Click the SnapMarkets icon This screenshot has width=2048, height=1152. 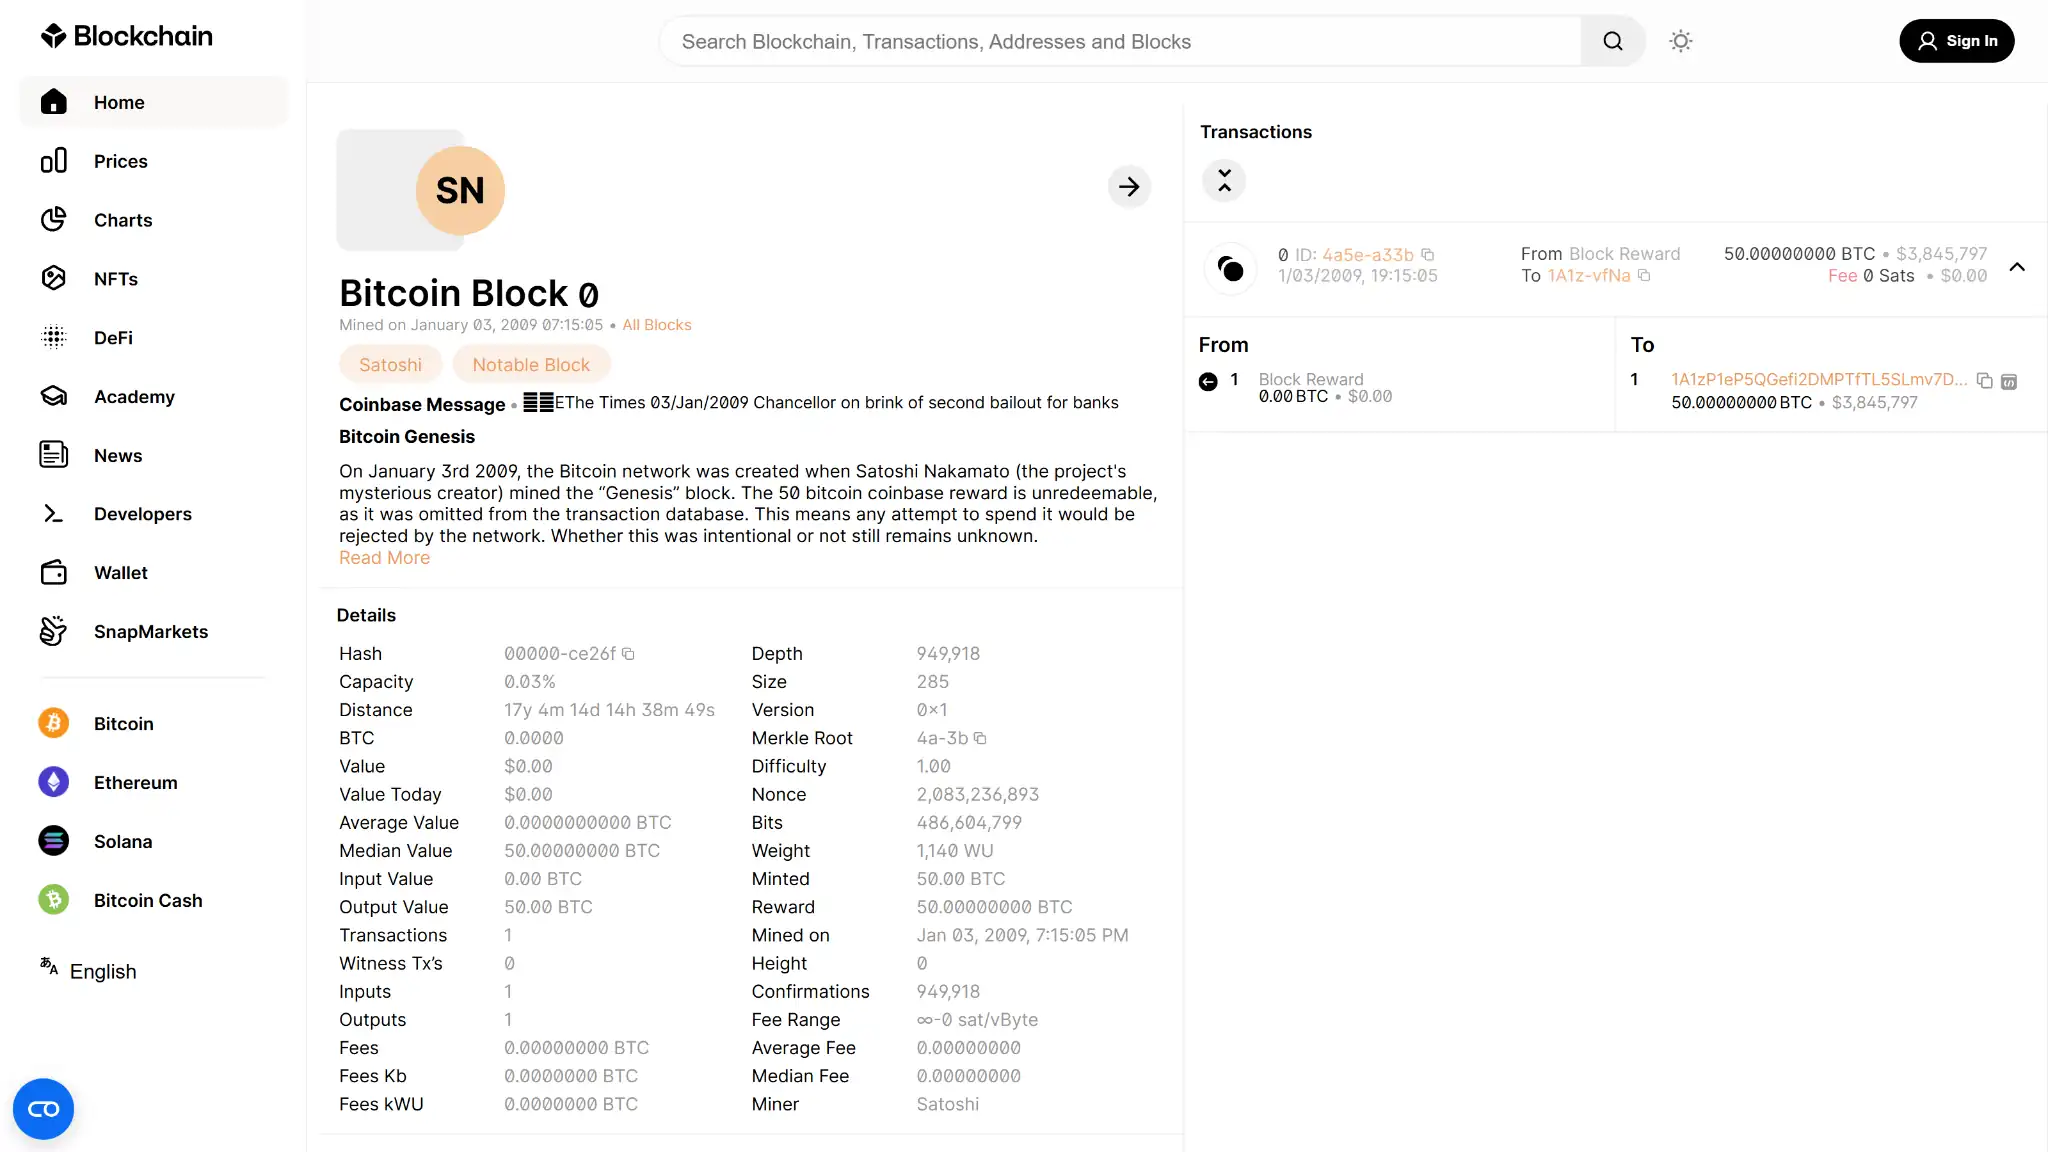tap(54, 631)
